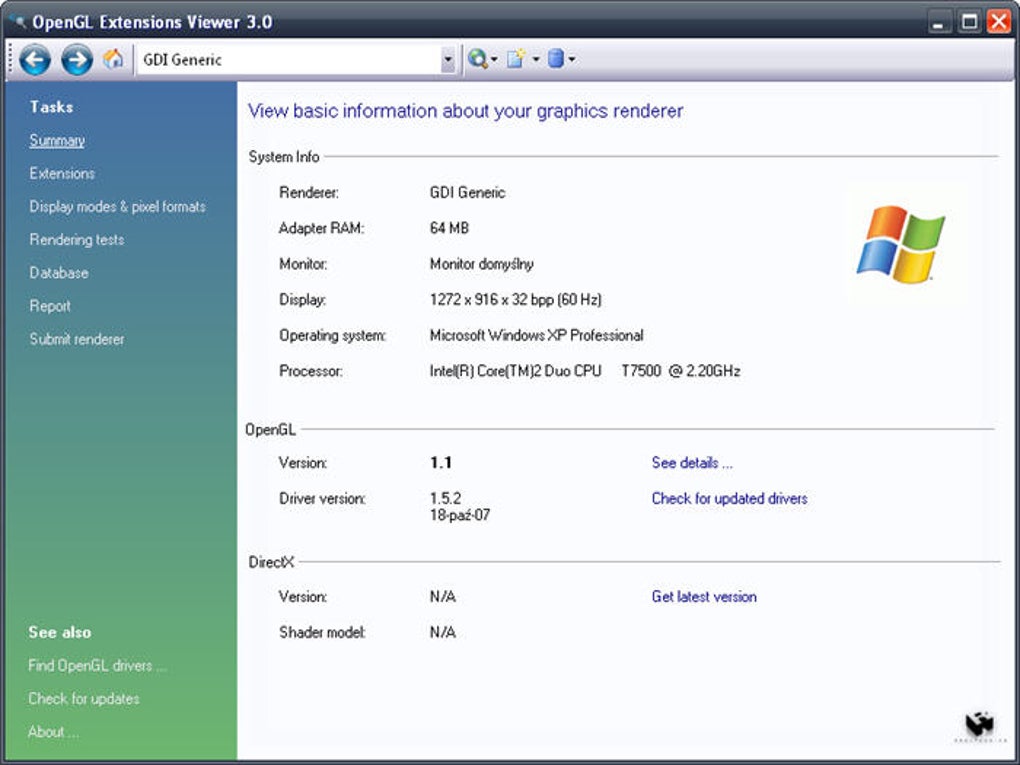Select the 64 MB Adapter RAM value
Image resolution: width=1020 pixels, height=765 pixels.
(449, 228)
